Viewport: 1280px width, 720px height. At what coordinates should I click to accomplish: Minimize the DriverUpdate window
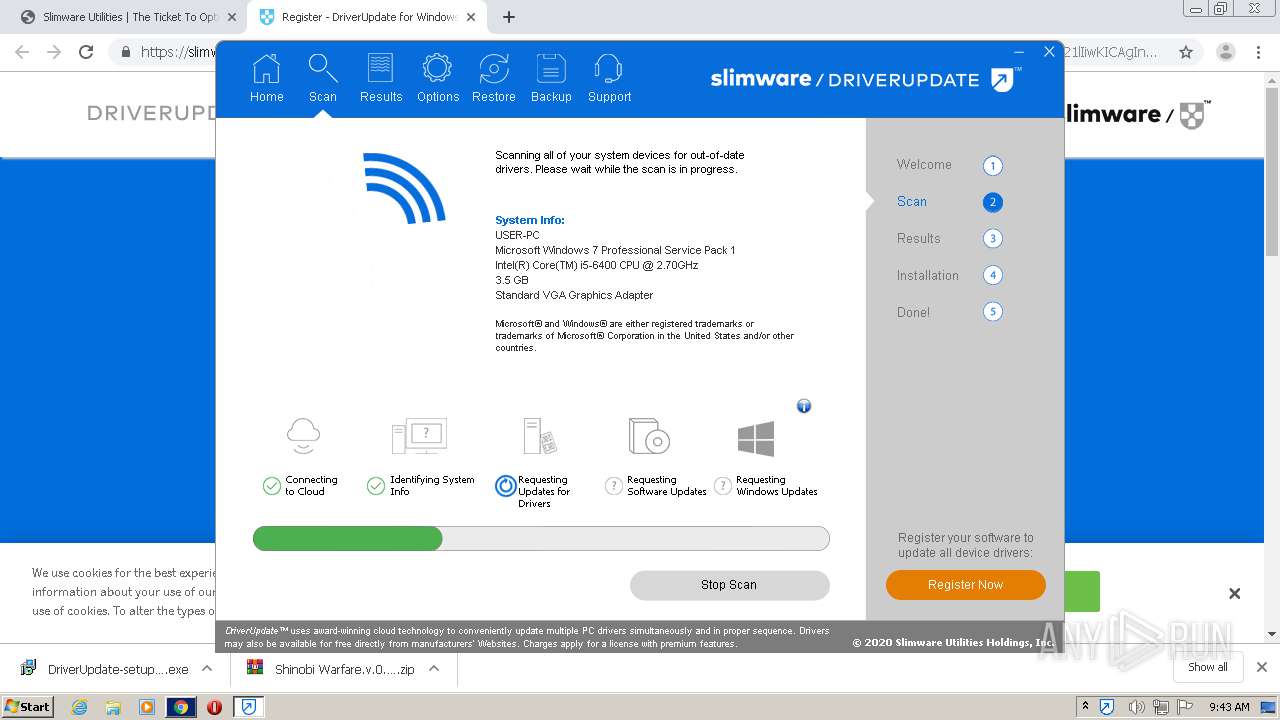[x=1019, y=52]
